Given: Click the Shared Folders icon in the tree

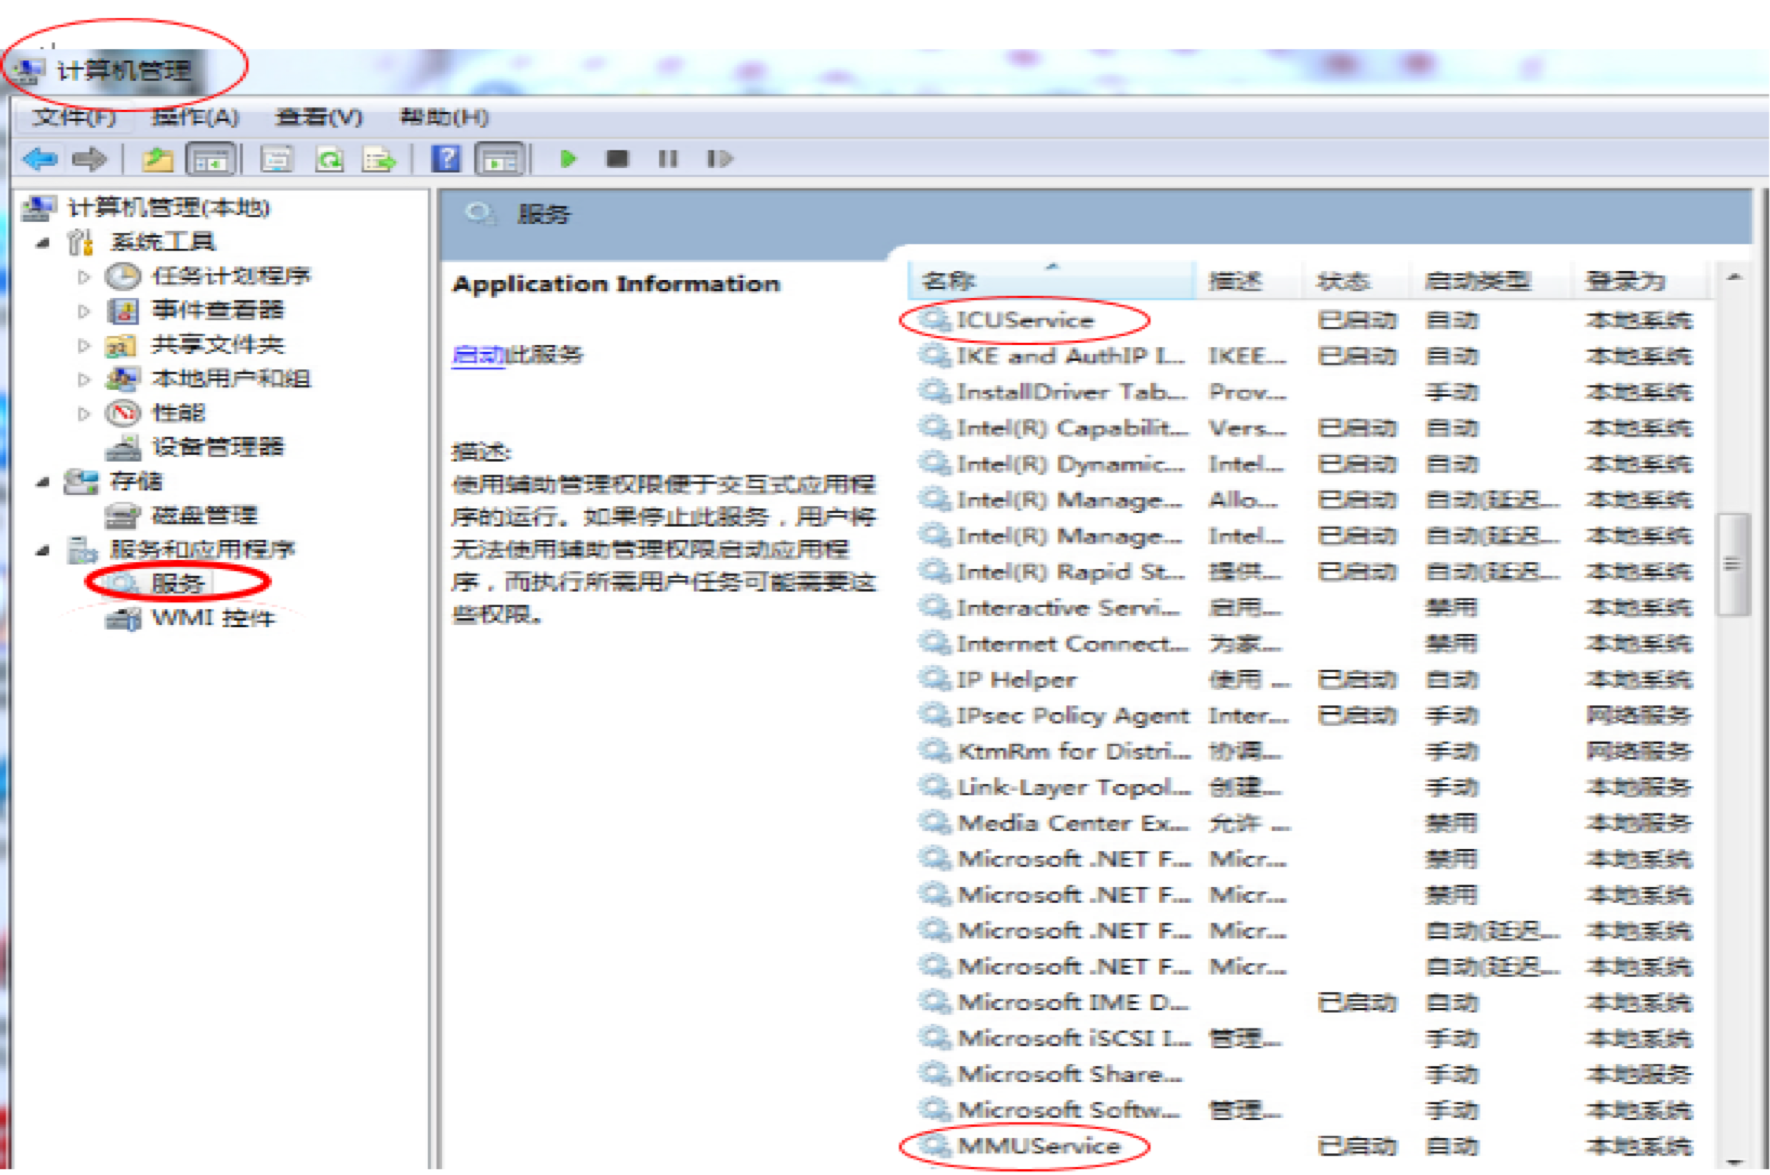Looking at the screenshot, I should [x=123, y=345].
